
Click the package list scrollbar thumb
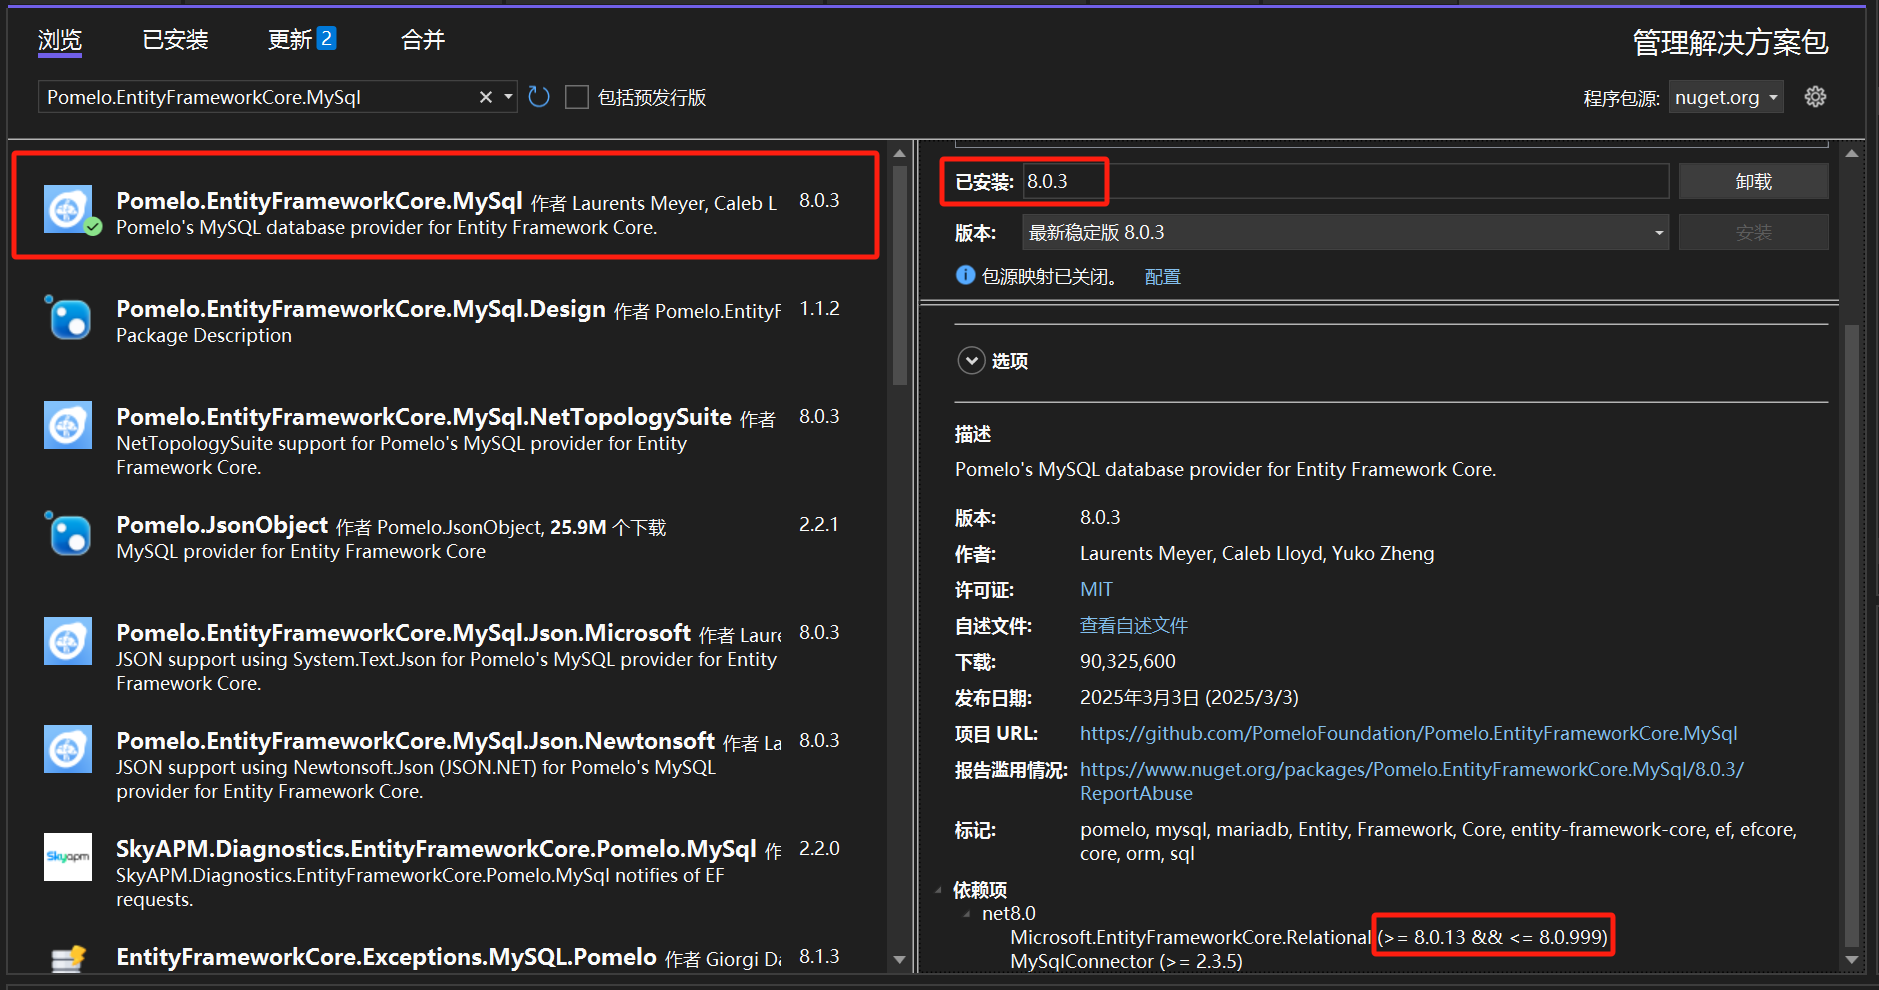(899, 275)
